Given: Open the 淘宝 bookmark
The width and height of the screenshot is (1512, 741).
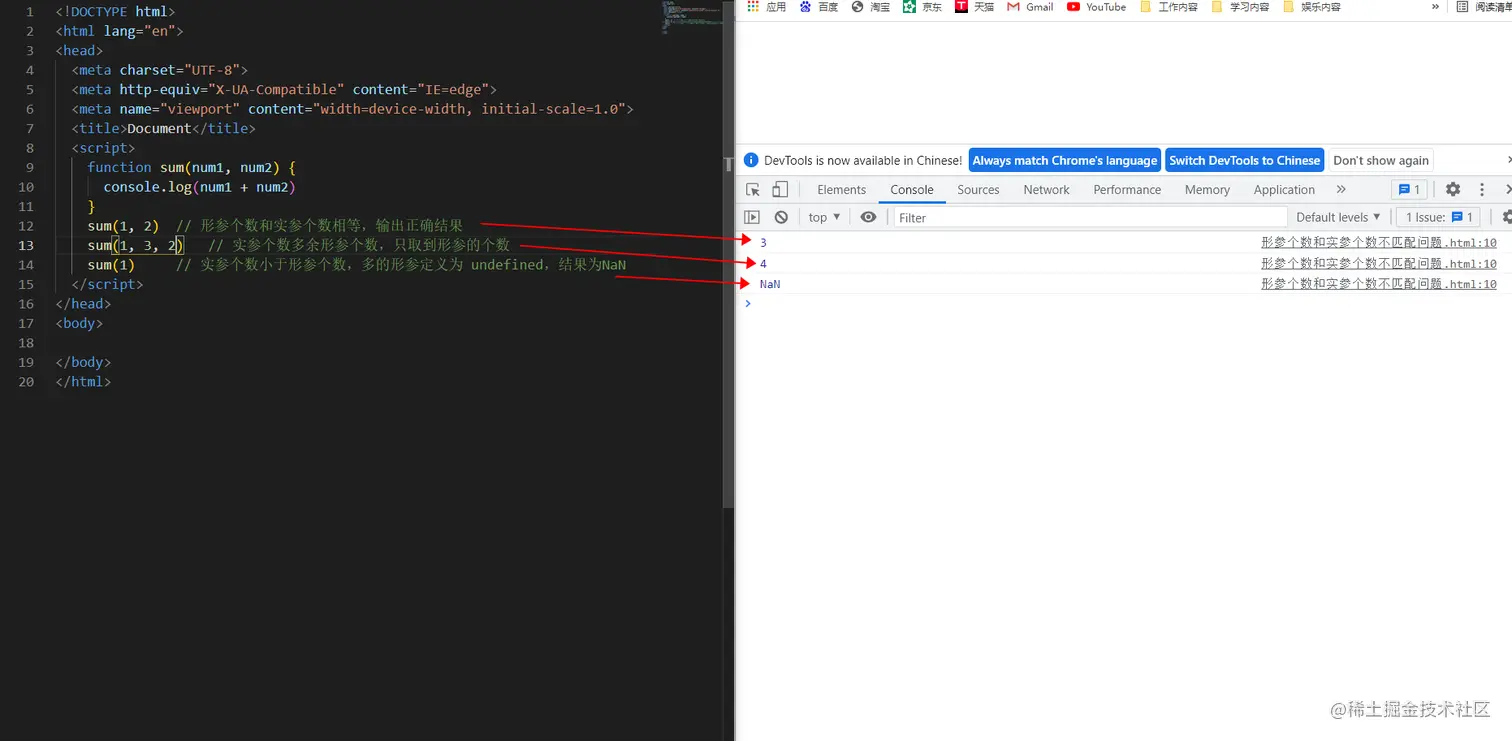Looking at the screenshot, I should coord(871,7).
